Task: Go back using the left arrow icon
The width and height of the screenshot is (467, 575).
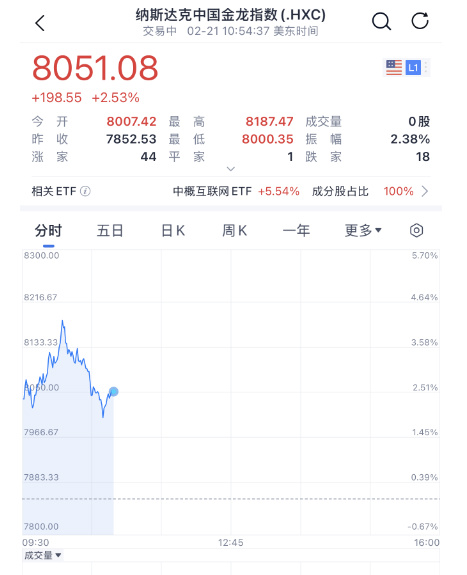Action: 40,23
